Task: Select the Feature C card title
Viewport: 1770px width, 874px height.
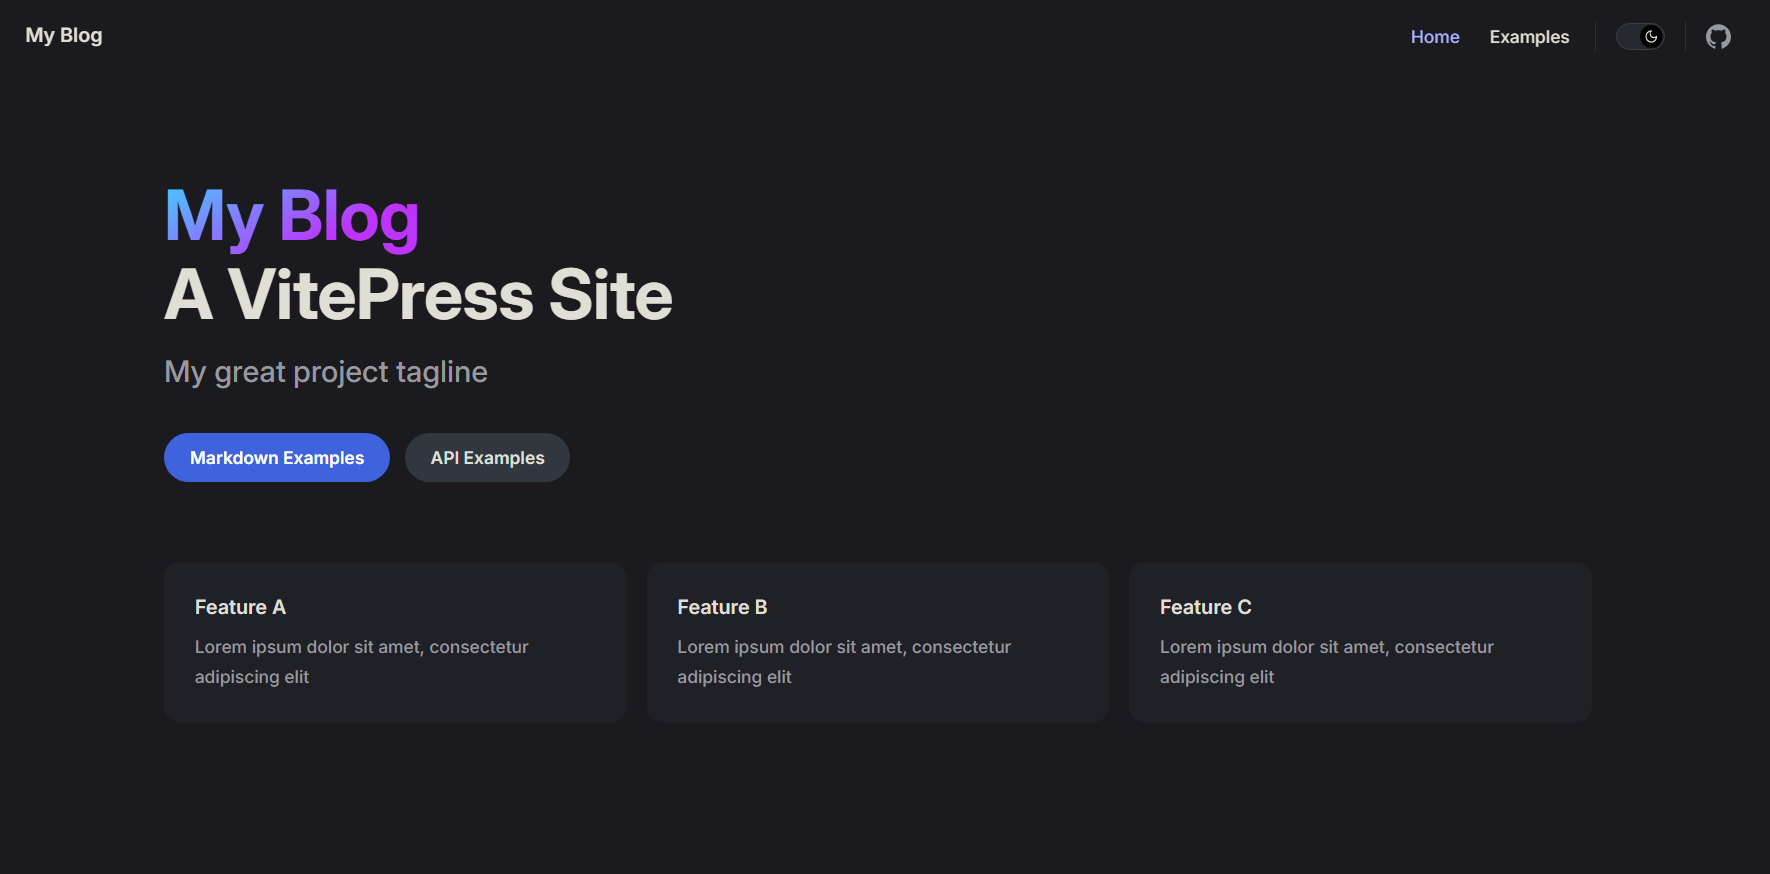Action: (1205, 607)
